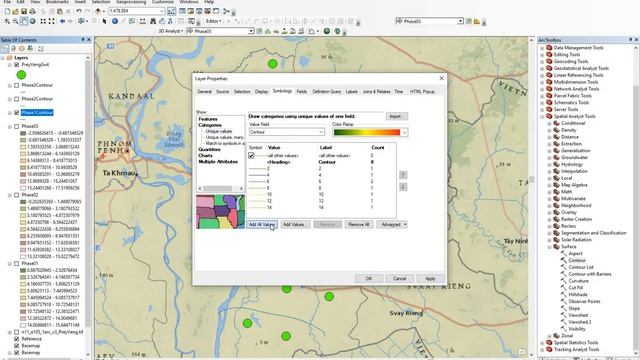Click the green circle symbol of PreyVengGwl

point(21,75)
